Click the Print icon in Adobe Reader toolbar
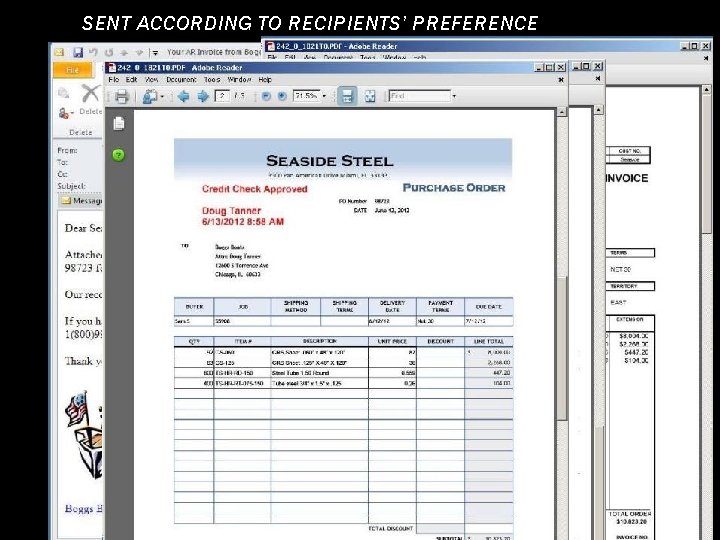 click(x=122, y=96)
